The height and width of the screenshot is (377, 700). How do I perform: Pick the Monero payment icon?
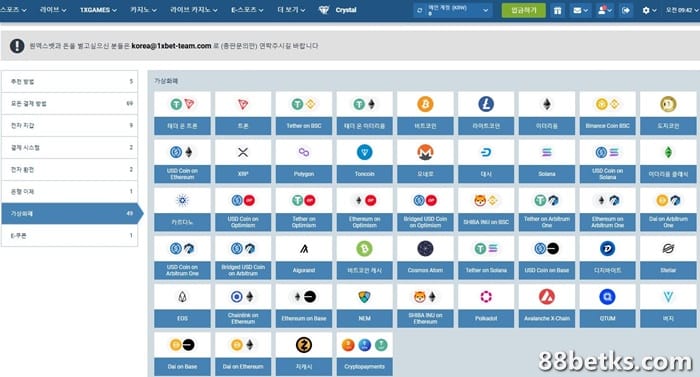[x=425, y=153]
